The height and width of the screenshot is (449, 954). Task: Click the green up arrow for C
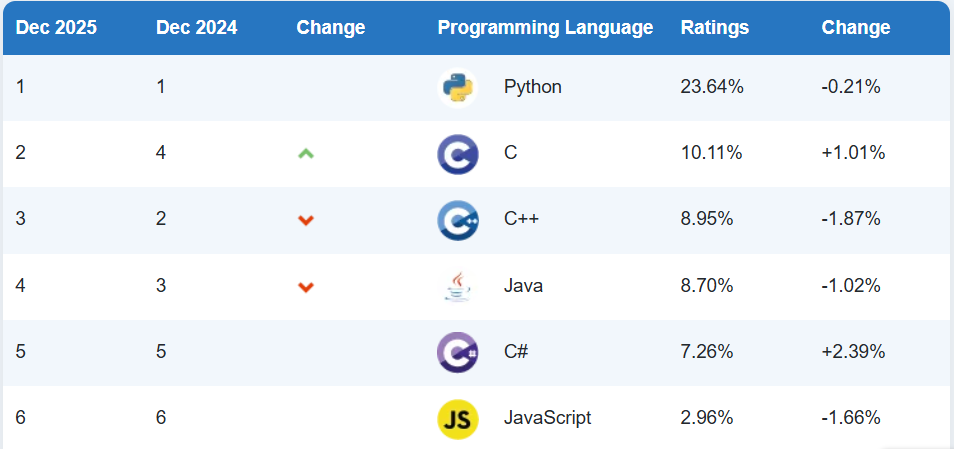click(306, 154)
